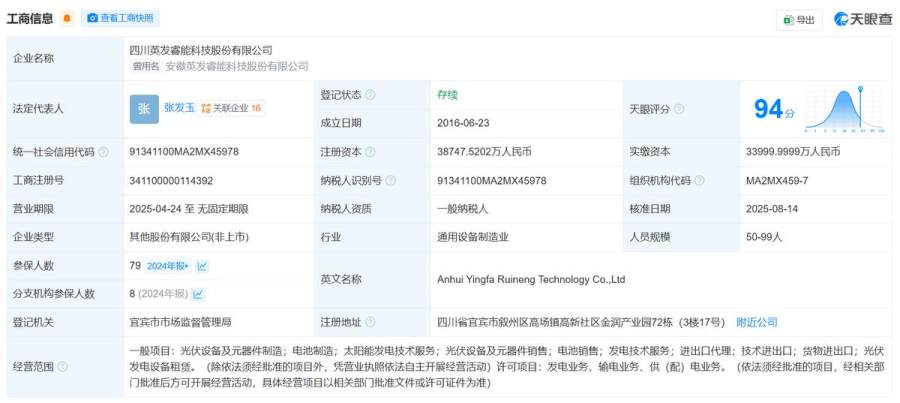The image size is (900, 403).
Task: Click help icon next to 注册地址
Action: pyautogui.click(x=370, y=323)
